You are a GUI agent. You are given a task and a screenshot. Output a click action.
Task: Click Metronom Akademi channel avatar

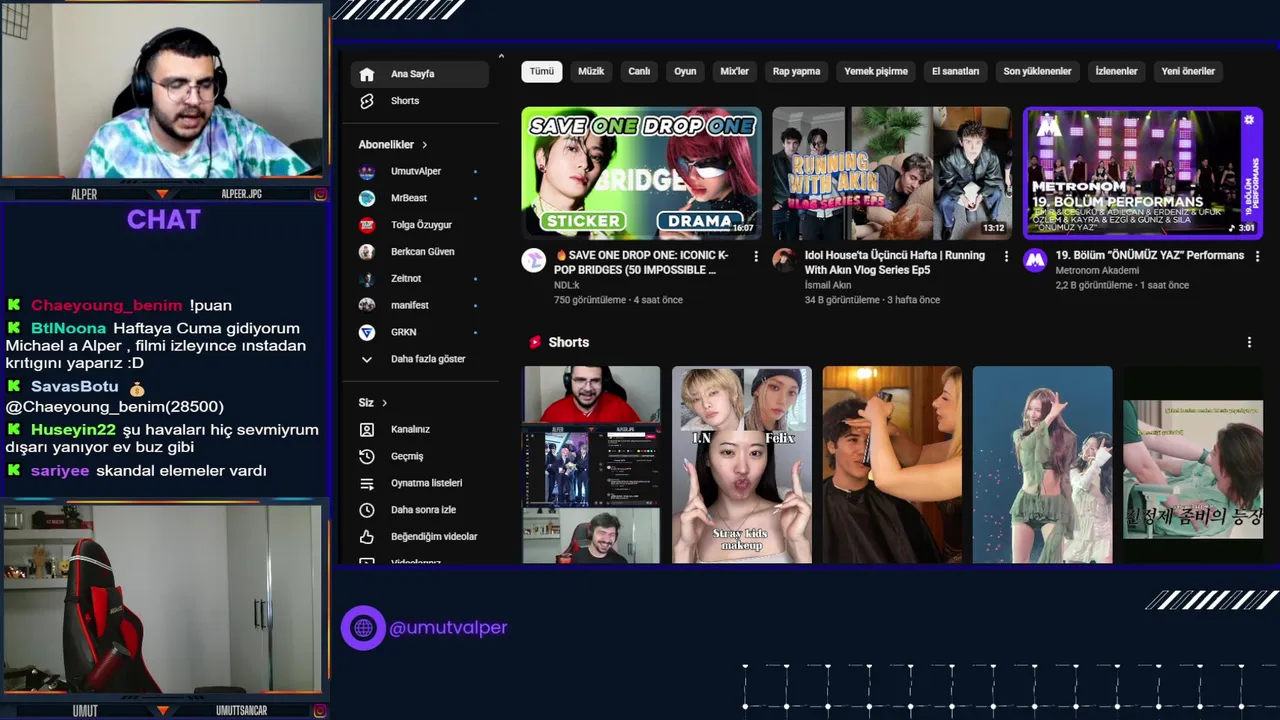[1035, 261]
